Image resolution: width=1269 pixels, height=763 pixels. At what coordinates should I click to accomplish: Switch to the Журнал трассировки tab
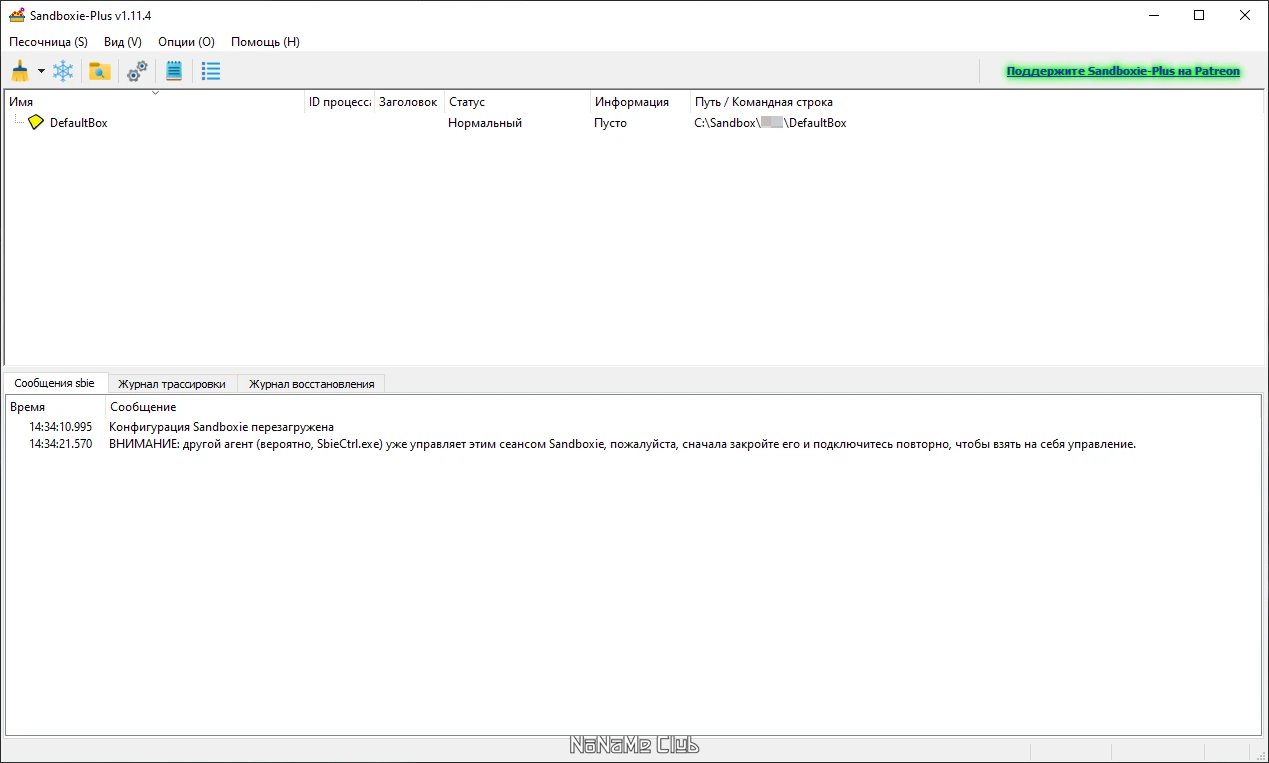172,384
